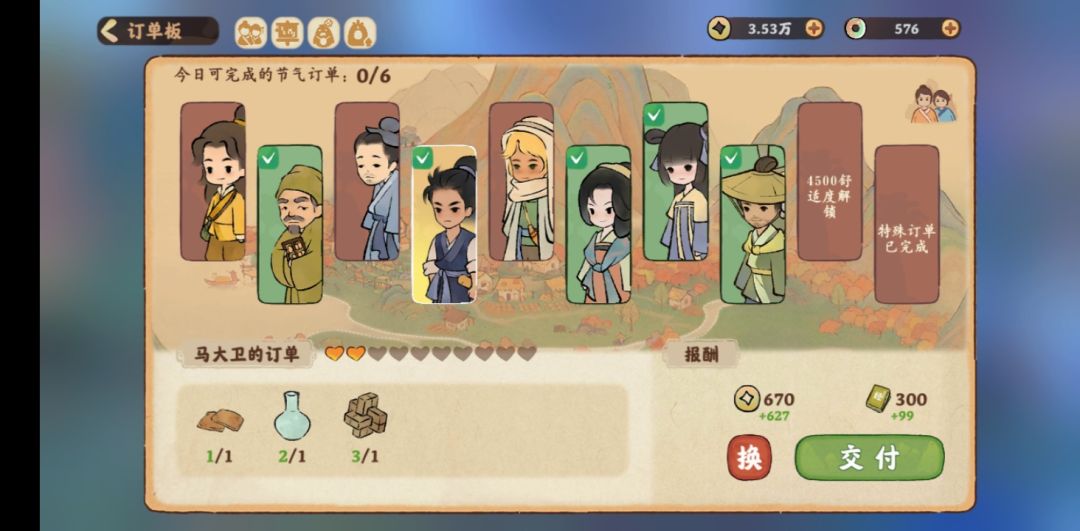This screenshot has height=531, width=1080.
Task: Select checked order card of old man in green robe
Action: 290,224
